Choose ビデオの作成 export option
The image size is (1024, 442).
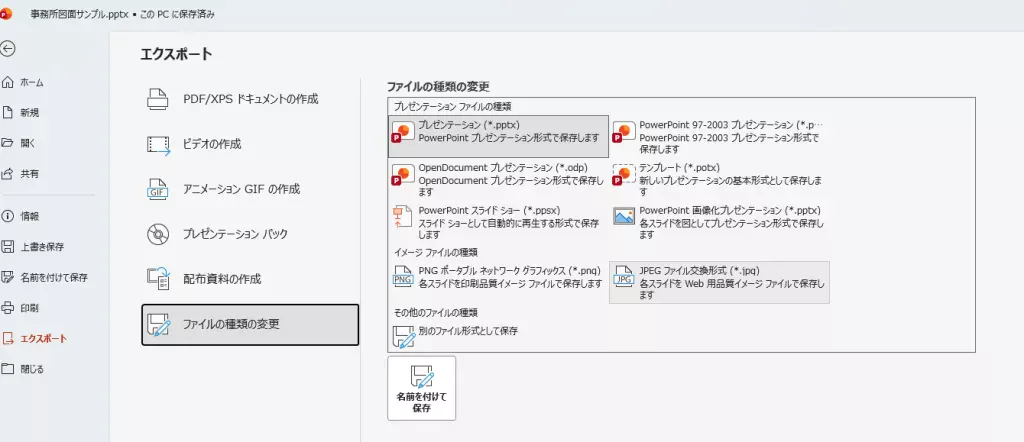[250, 144]
